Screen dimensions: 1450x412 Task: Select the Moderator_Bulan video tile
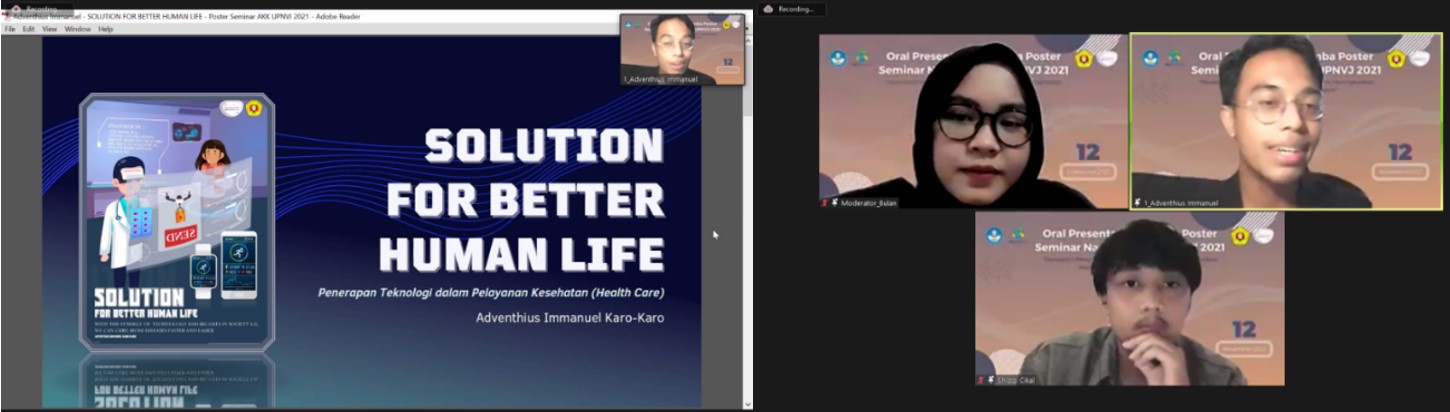(973, 120)
